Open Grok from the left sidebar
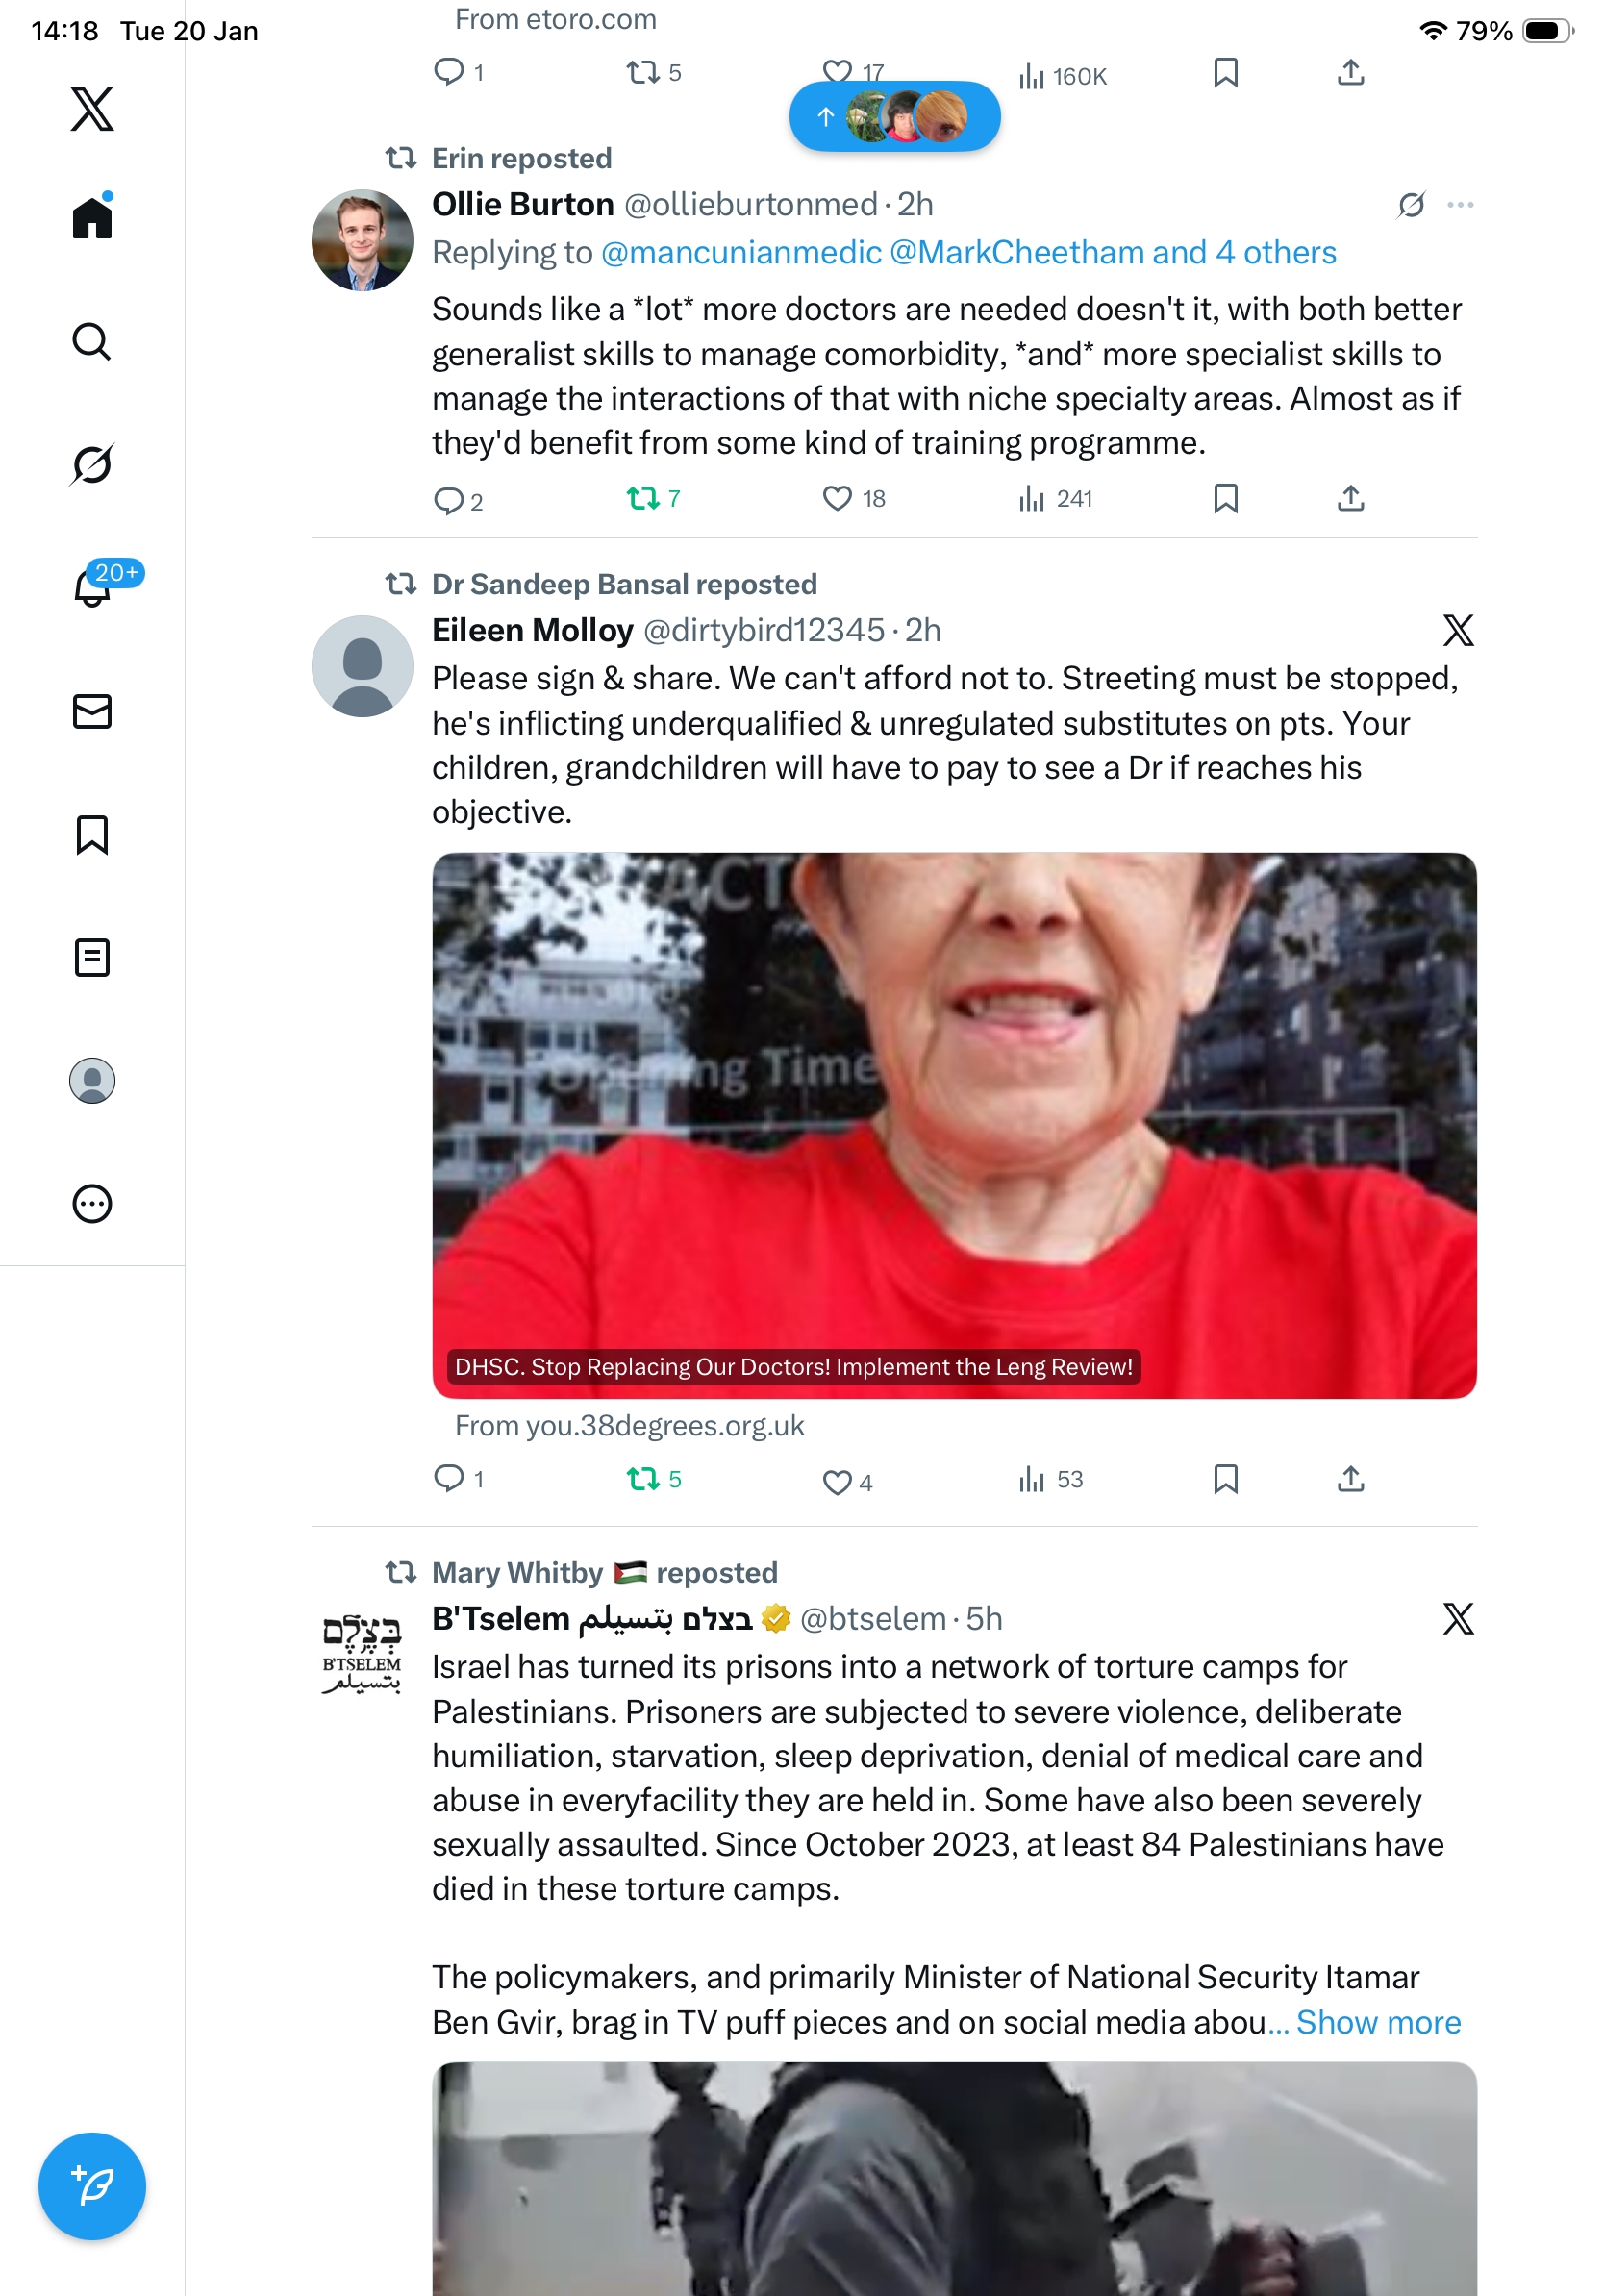This screenshot has width=1604, height=2296. [92, 464]
